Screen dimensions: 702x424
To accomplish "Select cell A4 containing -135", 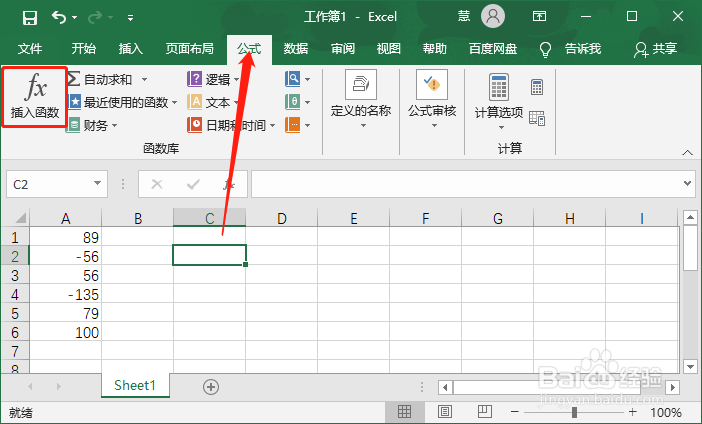I will point(66,294).
